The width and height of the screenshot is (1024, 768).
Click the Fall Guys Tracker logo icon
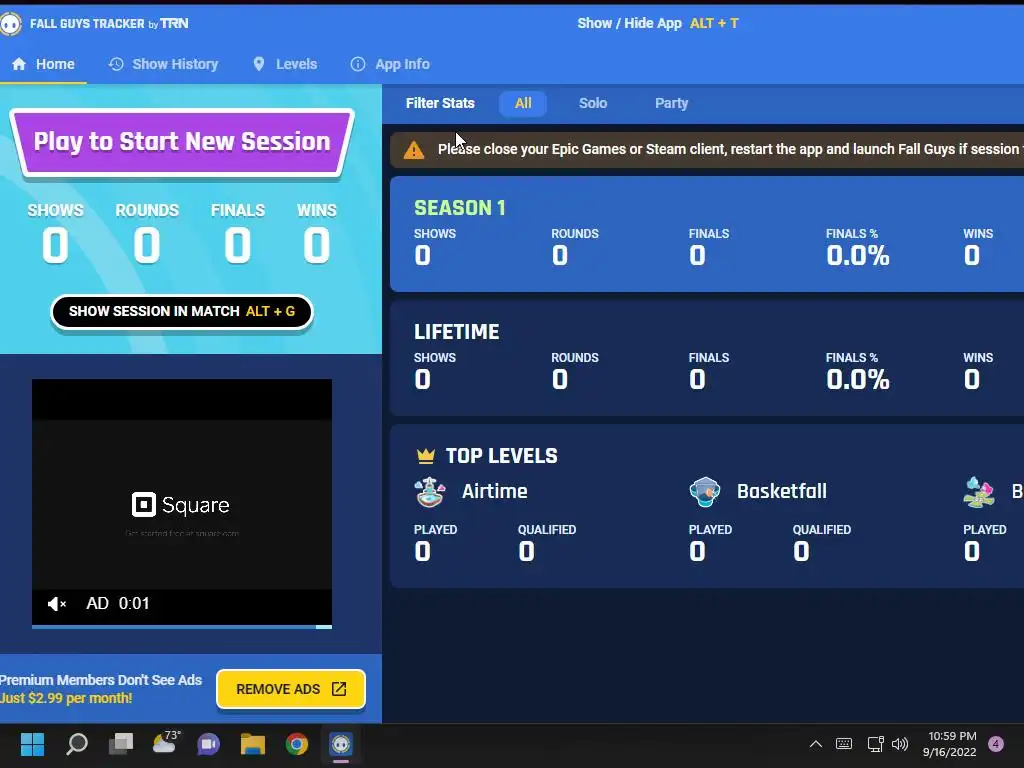tap(10, 24)
